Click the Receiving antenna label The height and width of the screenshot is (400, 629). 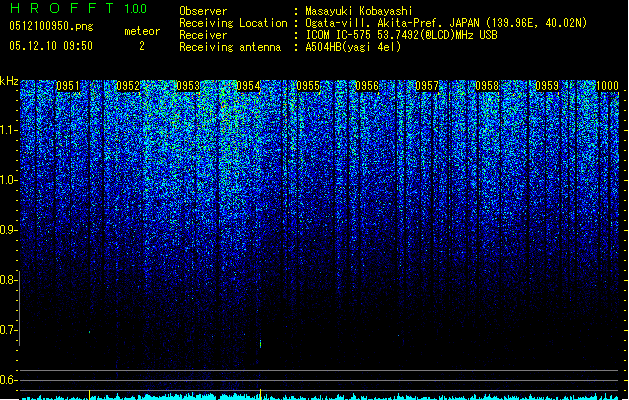click(230, 47)
